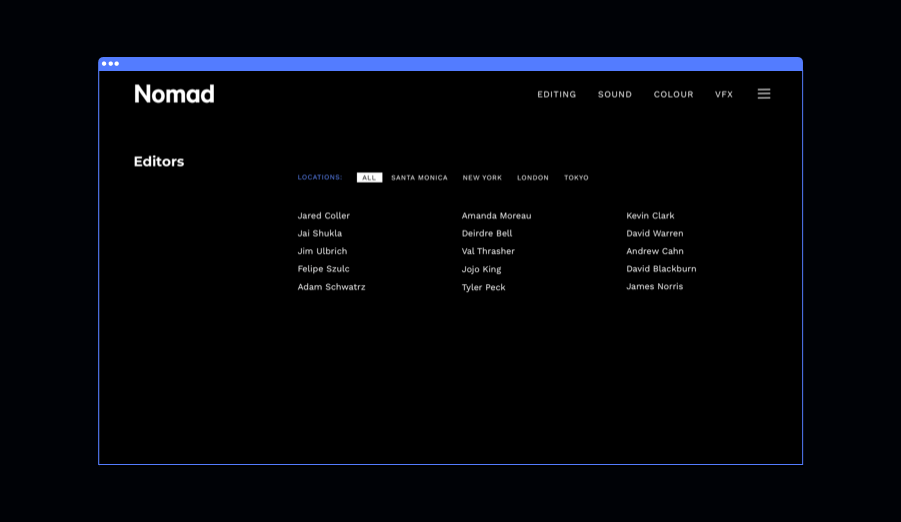Select editor Felipe Szulc
901x522 pixels.
(324, 269)
